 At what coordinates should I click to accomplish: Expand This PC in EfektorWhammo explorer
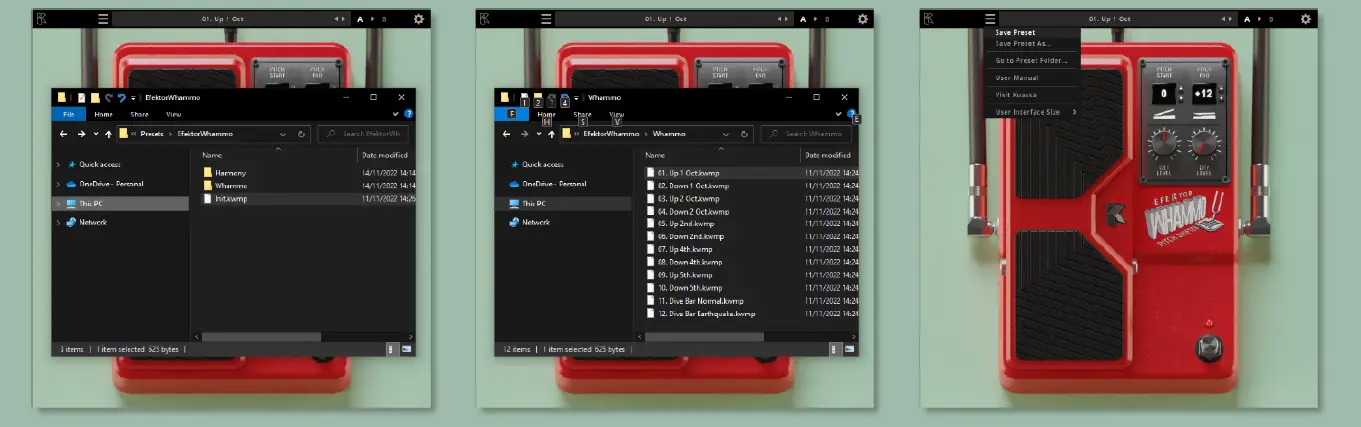click(x=58, y=203)
